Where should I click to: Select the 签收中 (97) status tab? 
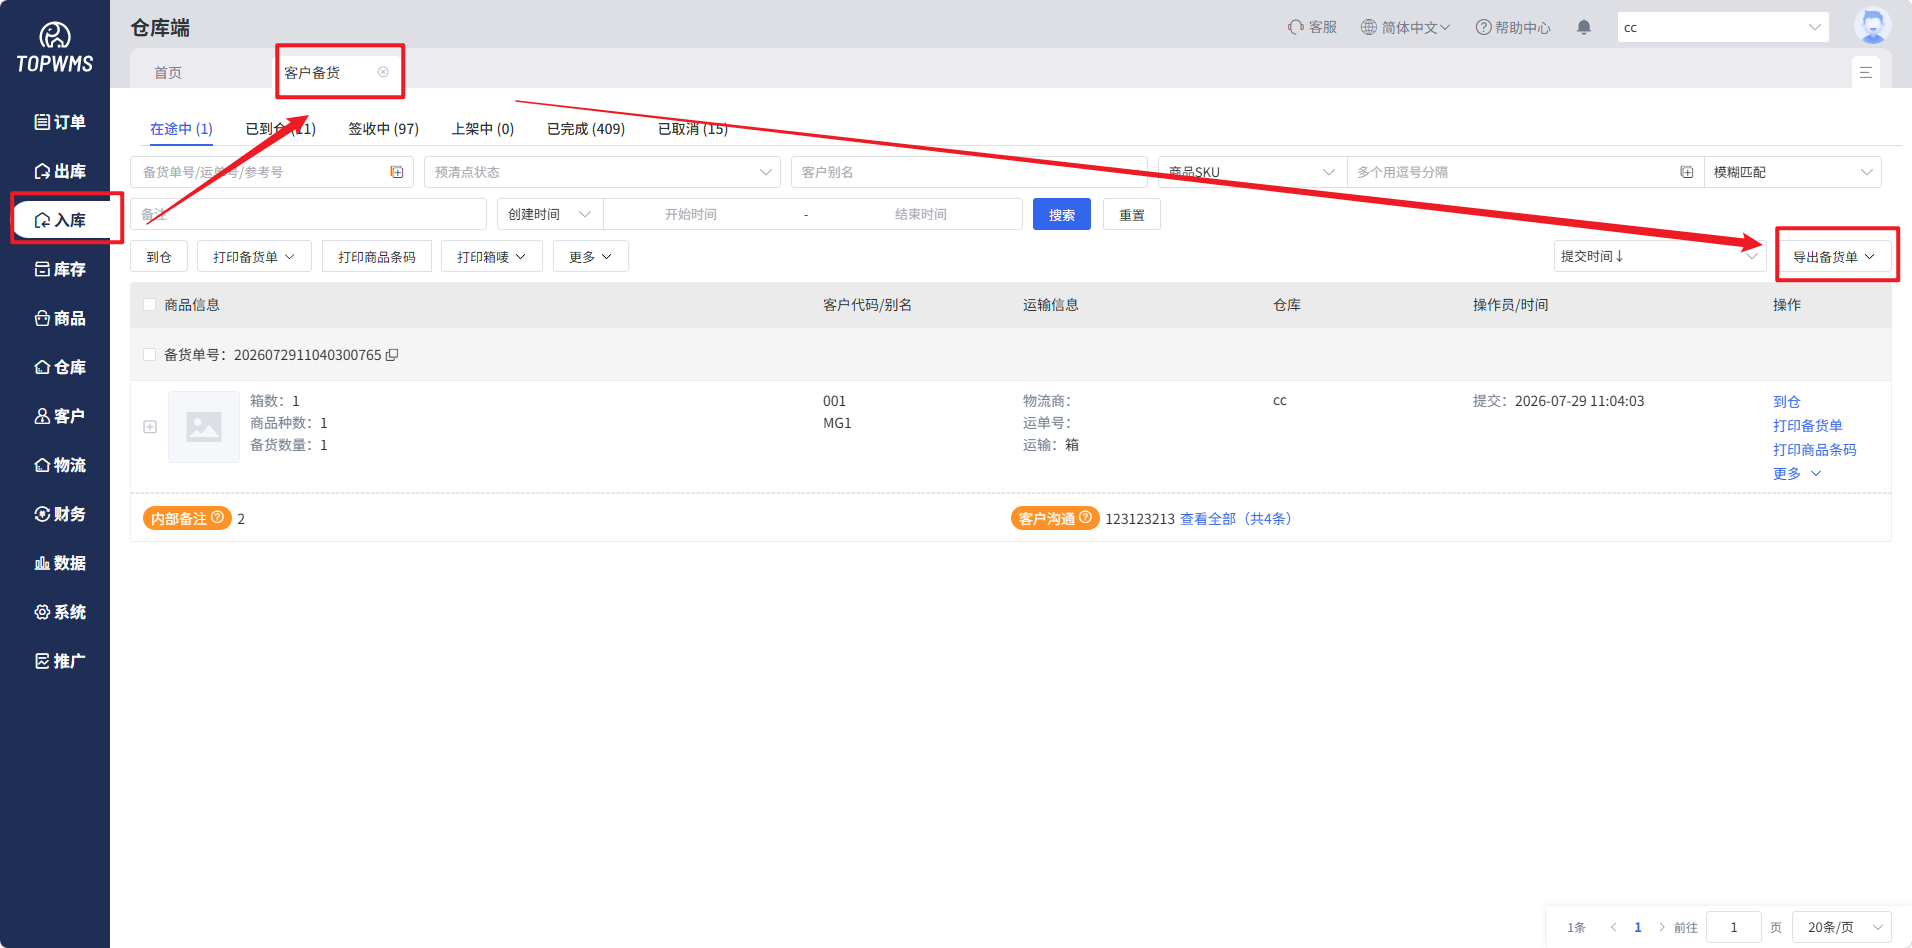click(x=383, y=129)
